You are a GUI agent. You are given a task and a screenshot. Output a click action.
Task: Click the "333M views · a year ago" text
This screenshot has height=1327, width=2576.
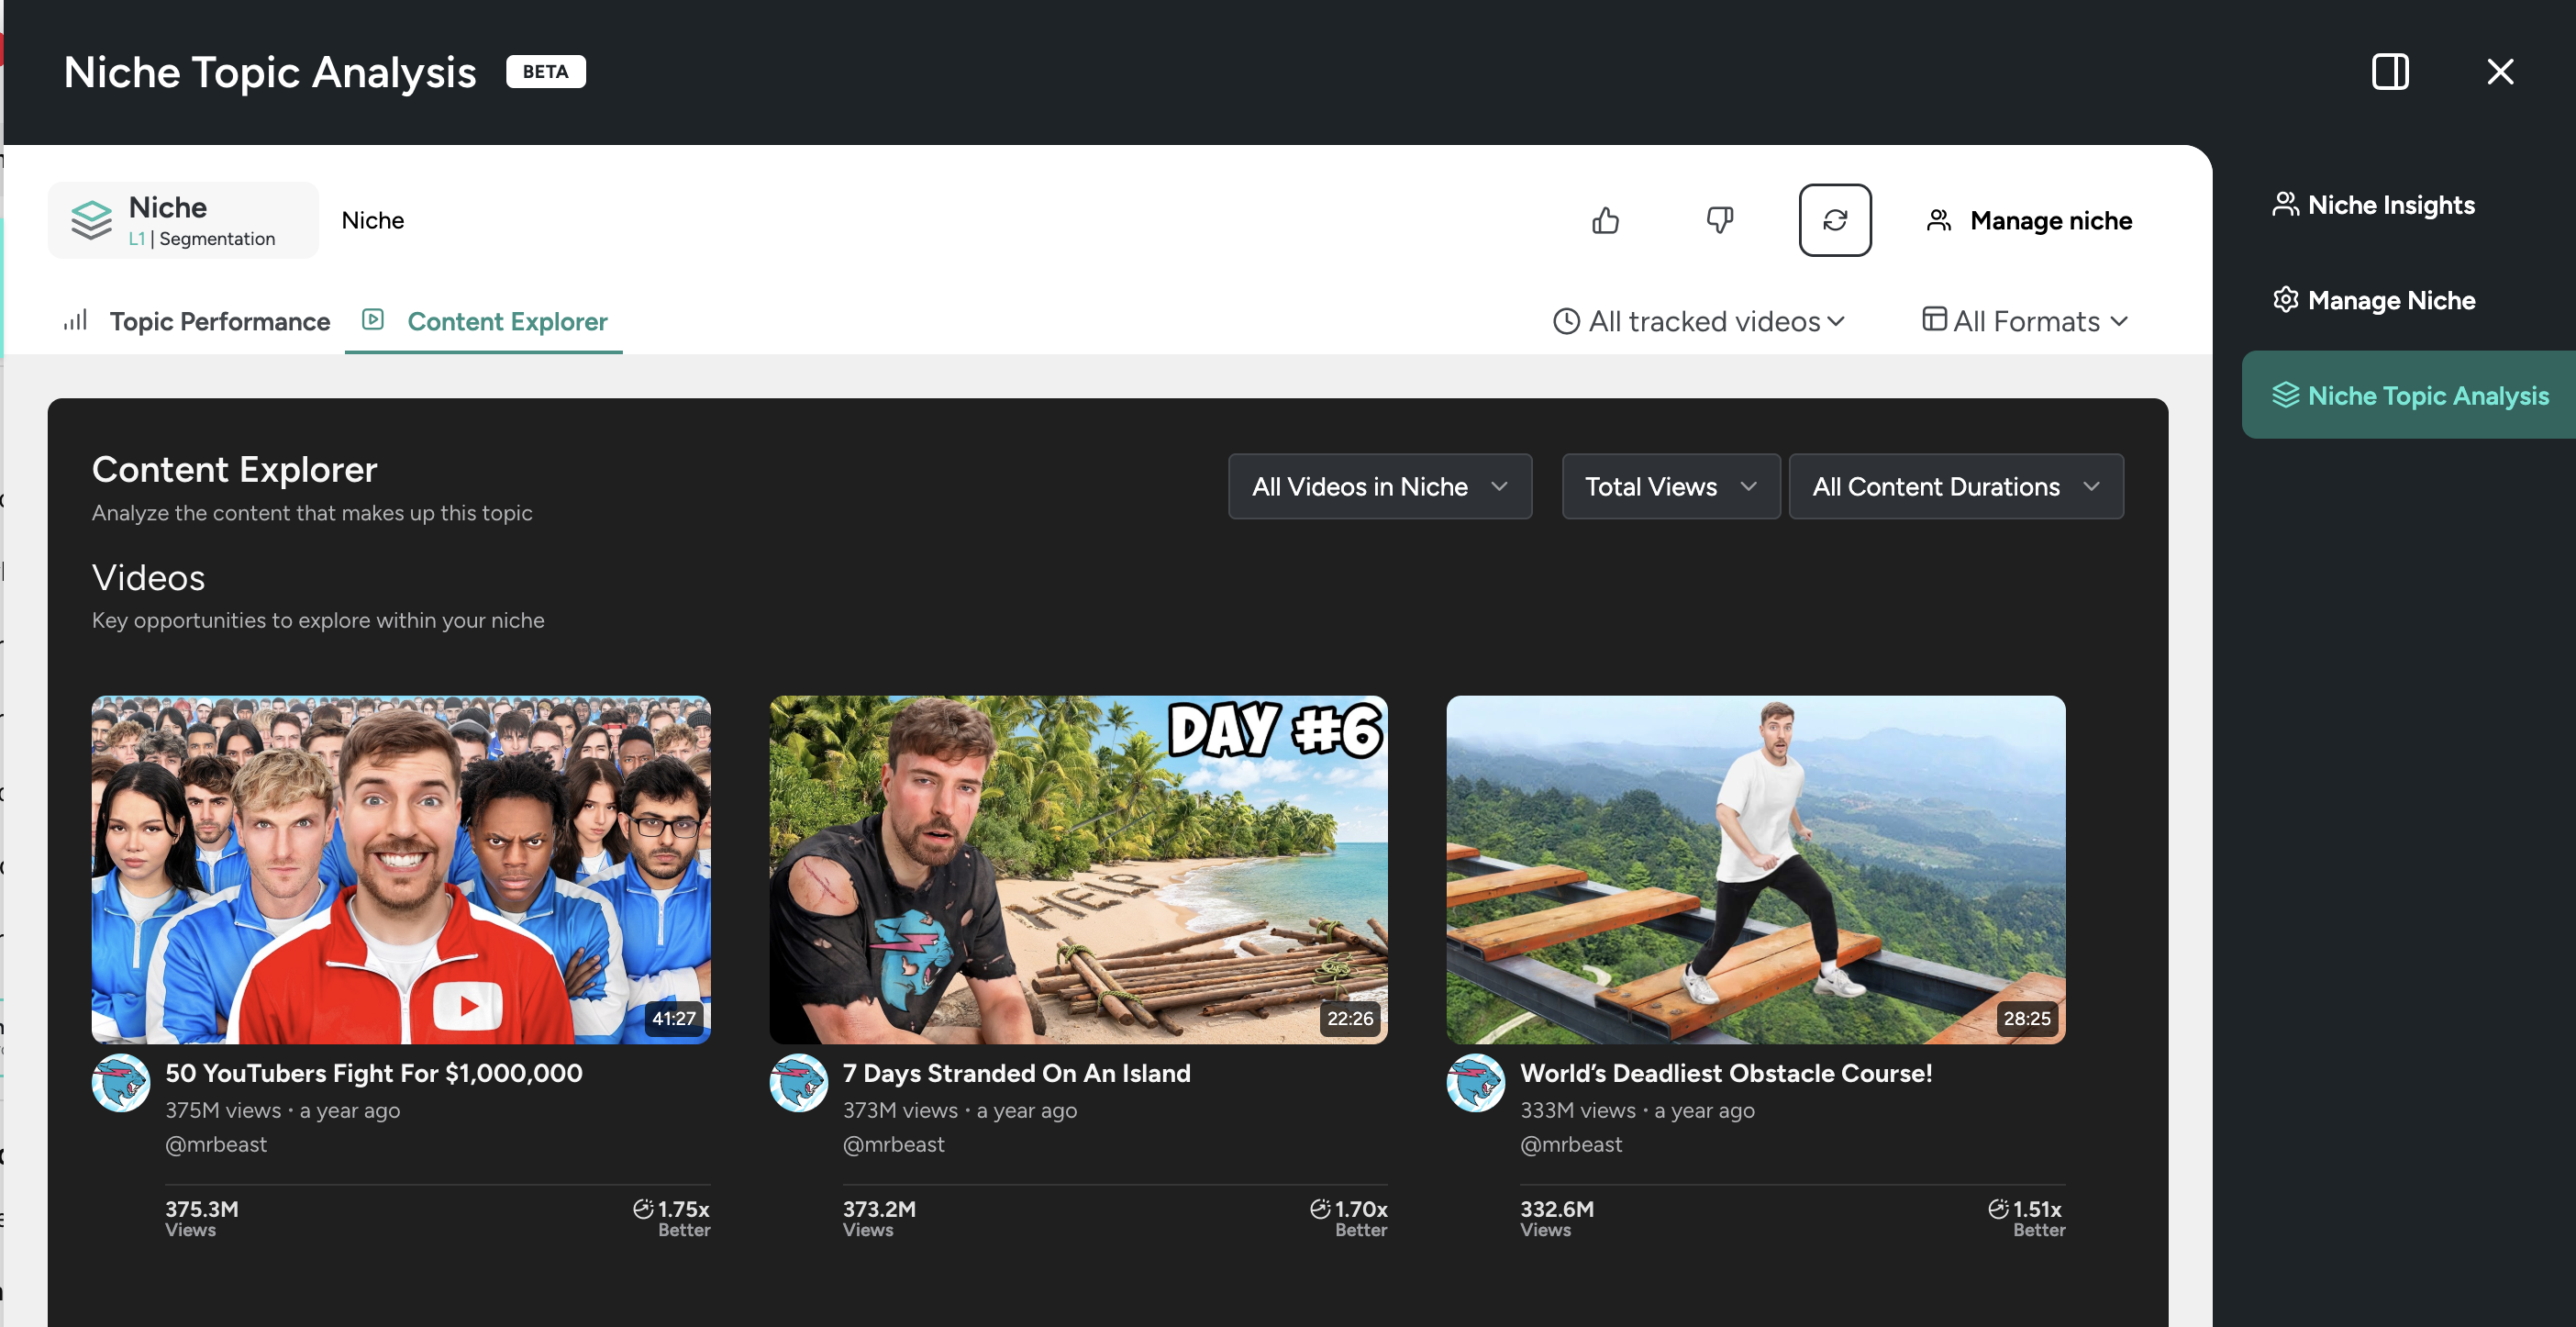(x=1637, y=1110)
